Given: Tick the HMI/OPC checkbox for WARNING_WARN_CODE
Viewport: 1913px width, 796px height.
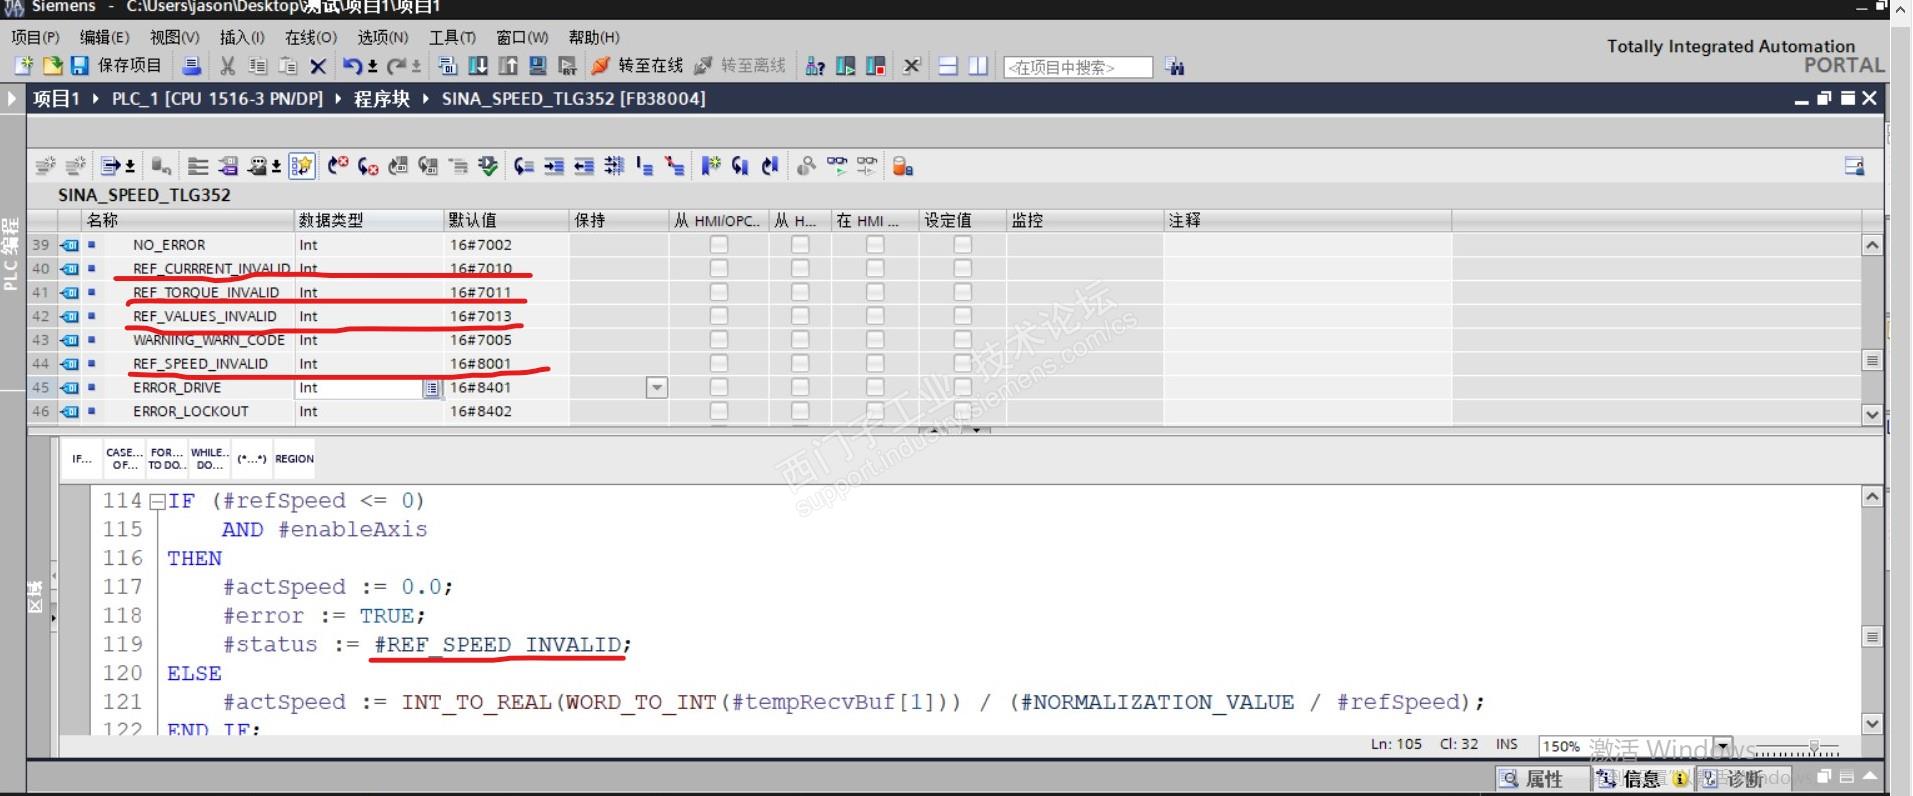Looking at the screenshot, I should pos(719,340).
